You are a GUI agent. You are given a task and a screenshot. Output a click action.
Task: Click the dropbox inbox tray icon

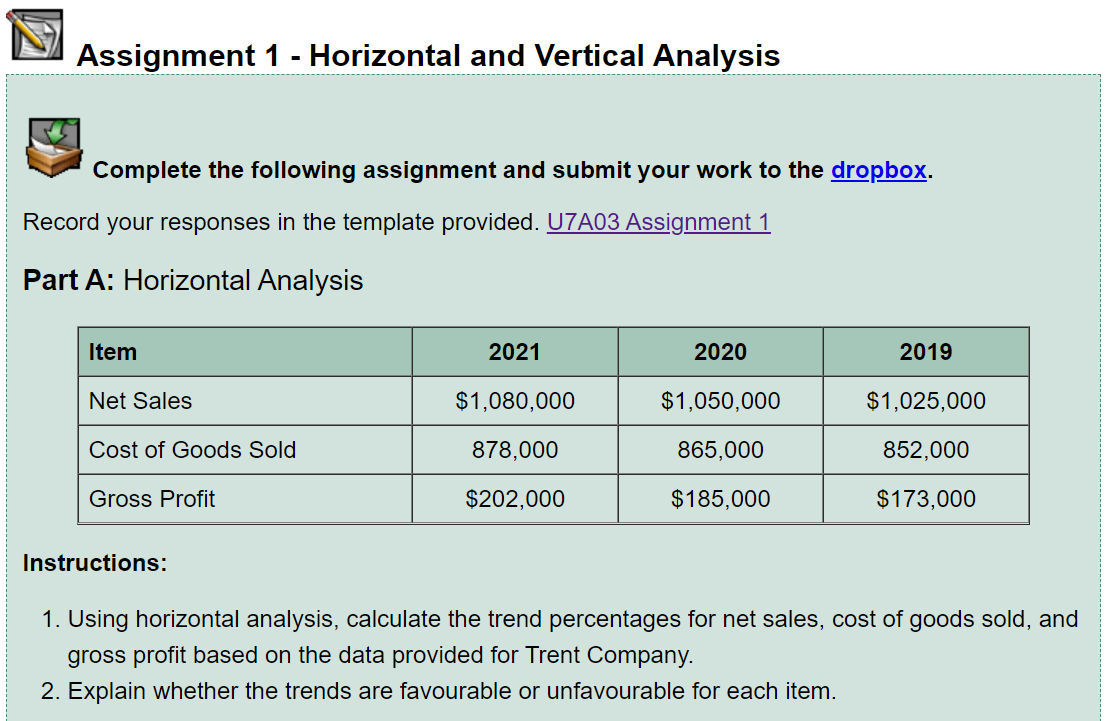[55, 147]
